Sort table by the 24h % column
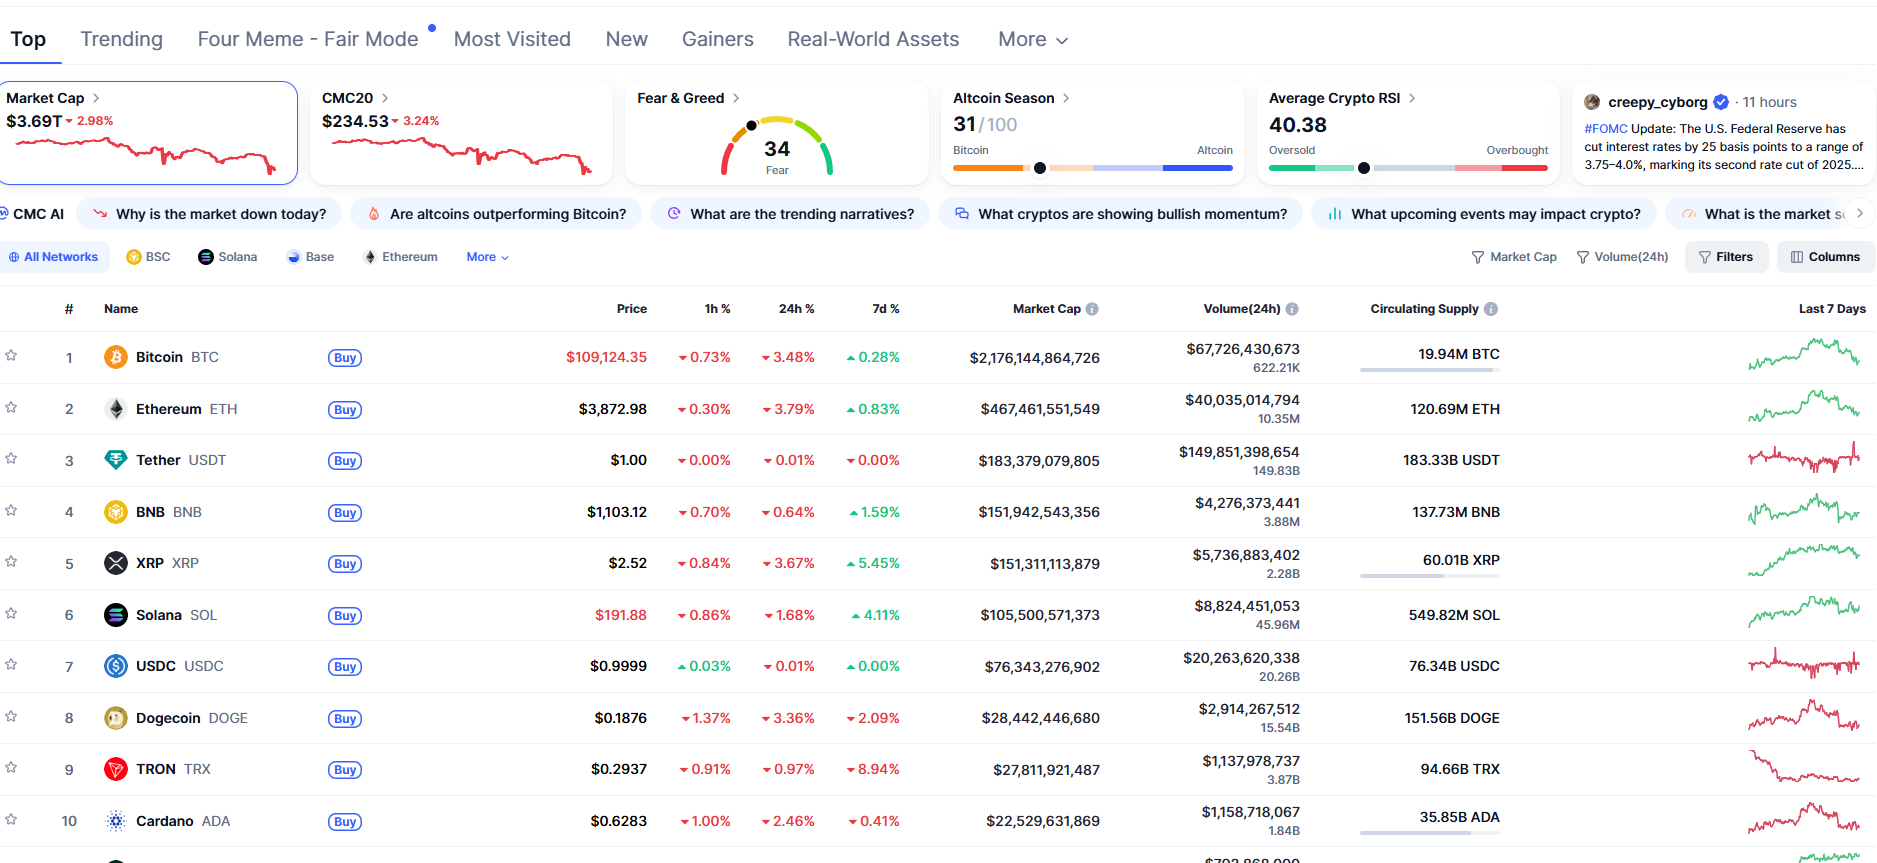 [796, 309]
